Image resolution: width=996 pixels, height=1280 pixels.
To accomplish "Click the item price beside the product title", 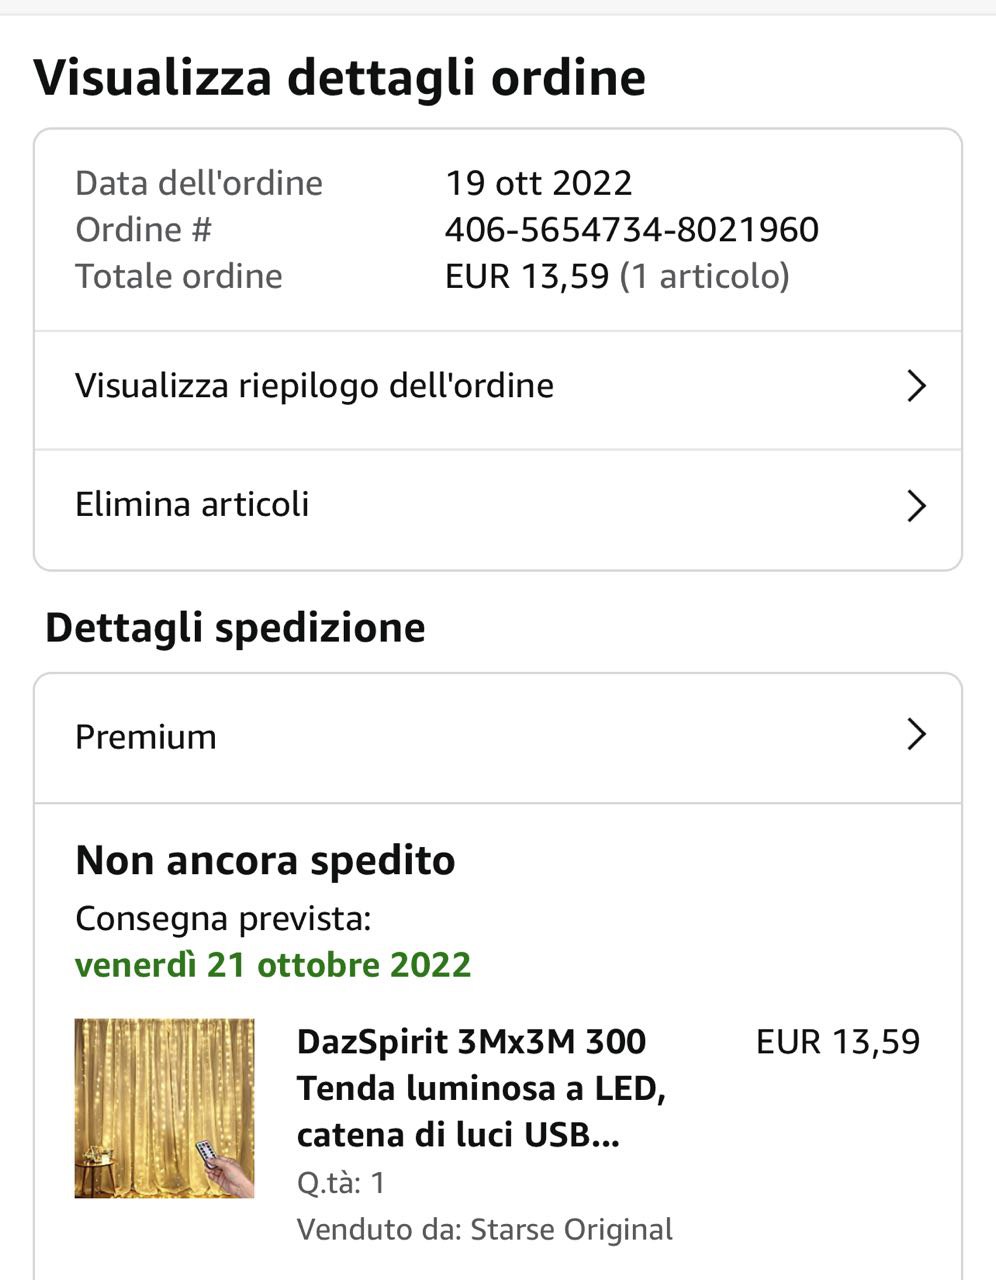I will (x=838, y=1042).
